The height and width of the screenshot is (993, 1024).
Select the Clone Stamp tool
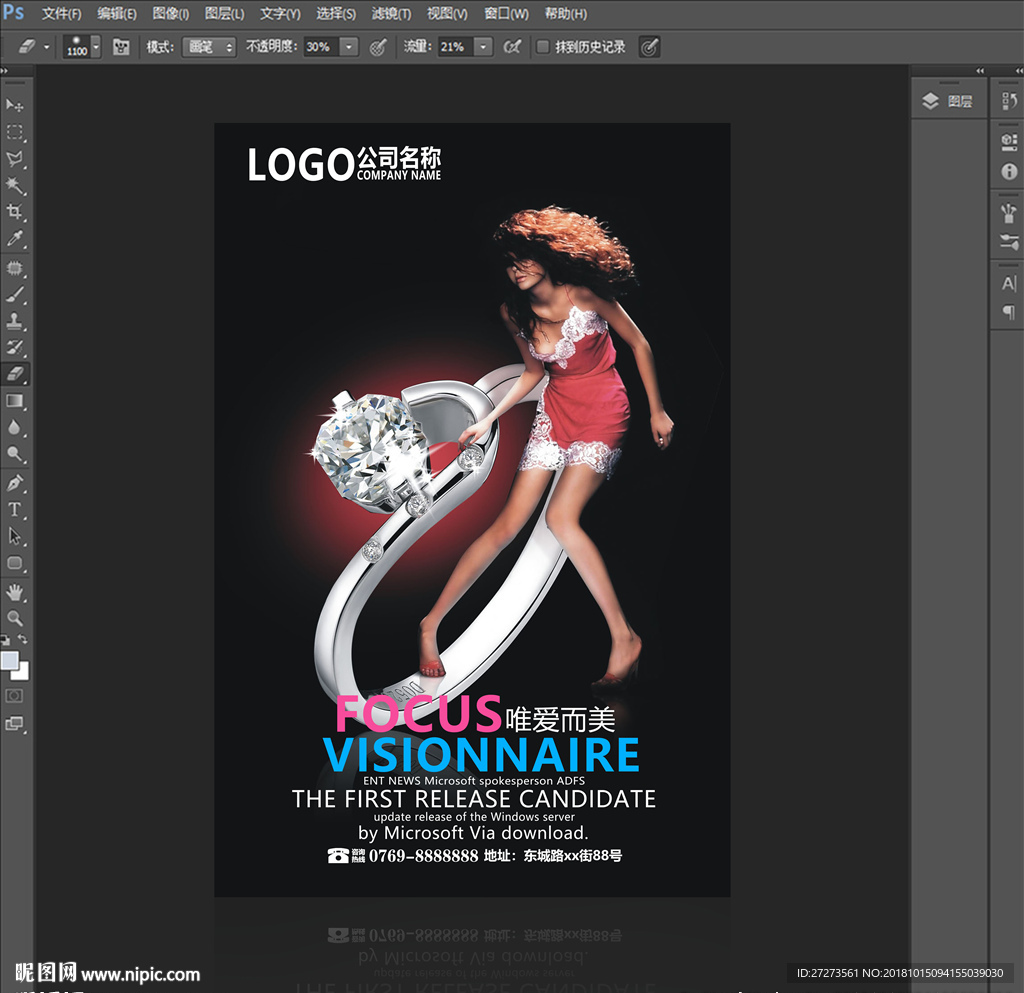tap(14, 321)
